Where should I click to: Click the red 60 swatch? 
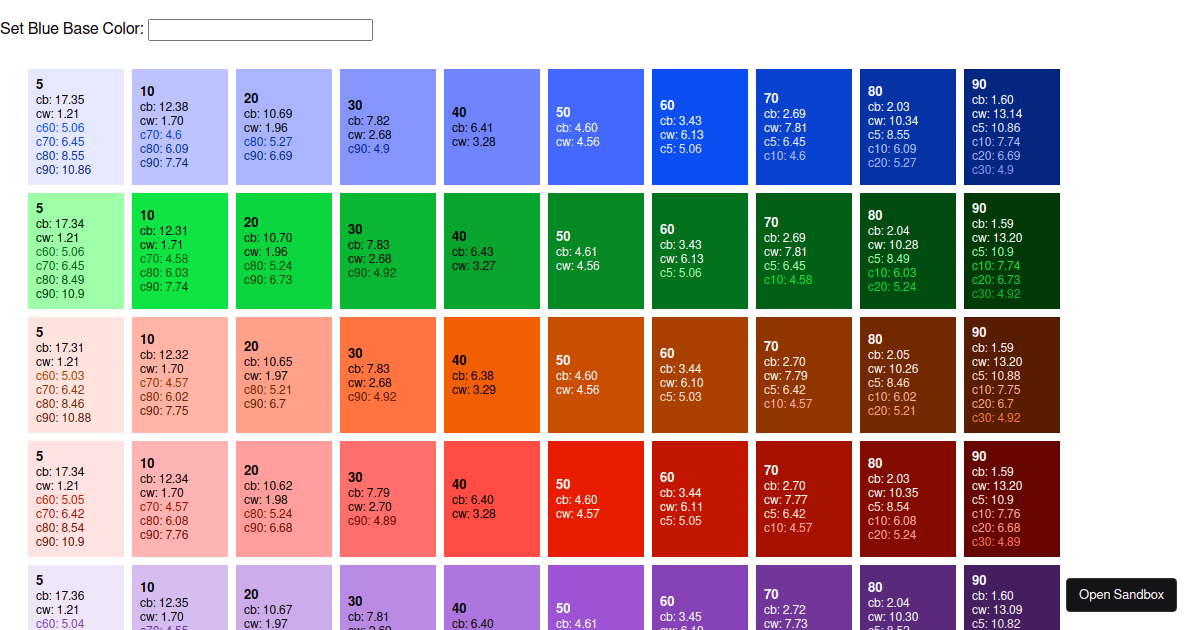point(700,498)
